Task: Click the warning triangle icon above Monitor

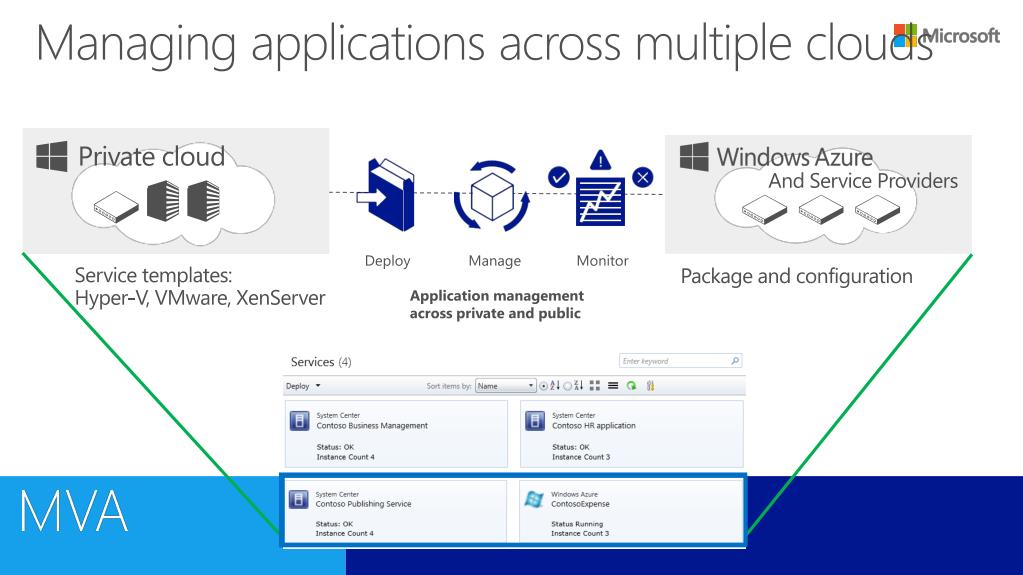Action: 600,160
